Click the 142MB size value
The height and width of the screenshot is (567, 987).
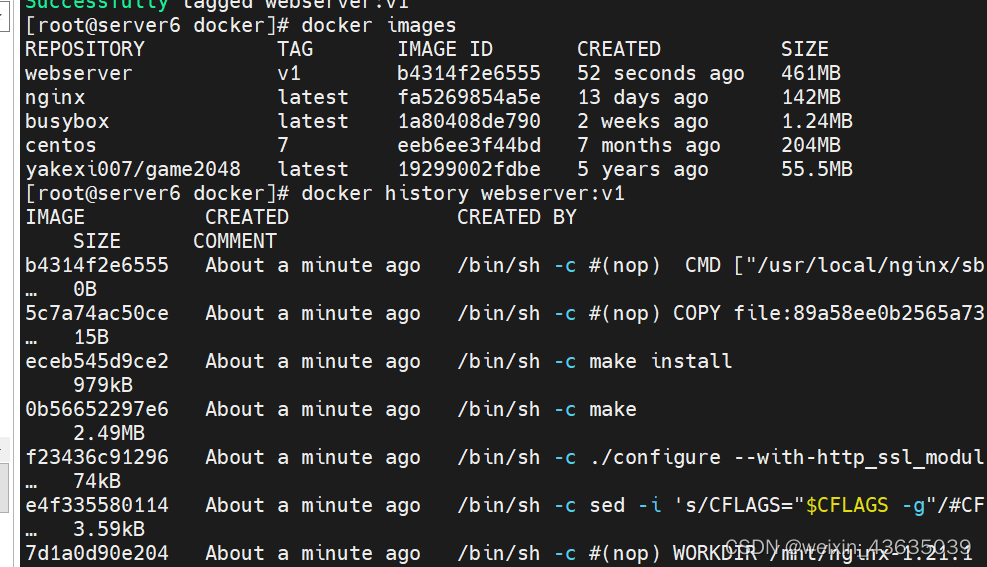pos(811,98)
